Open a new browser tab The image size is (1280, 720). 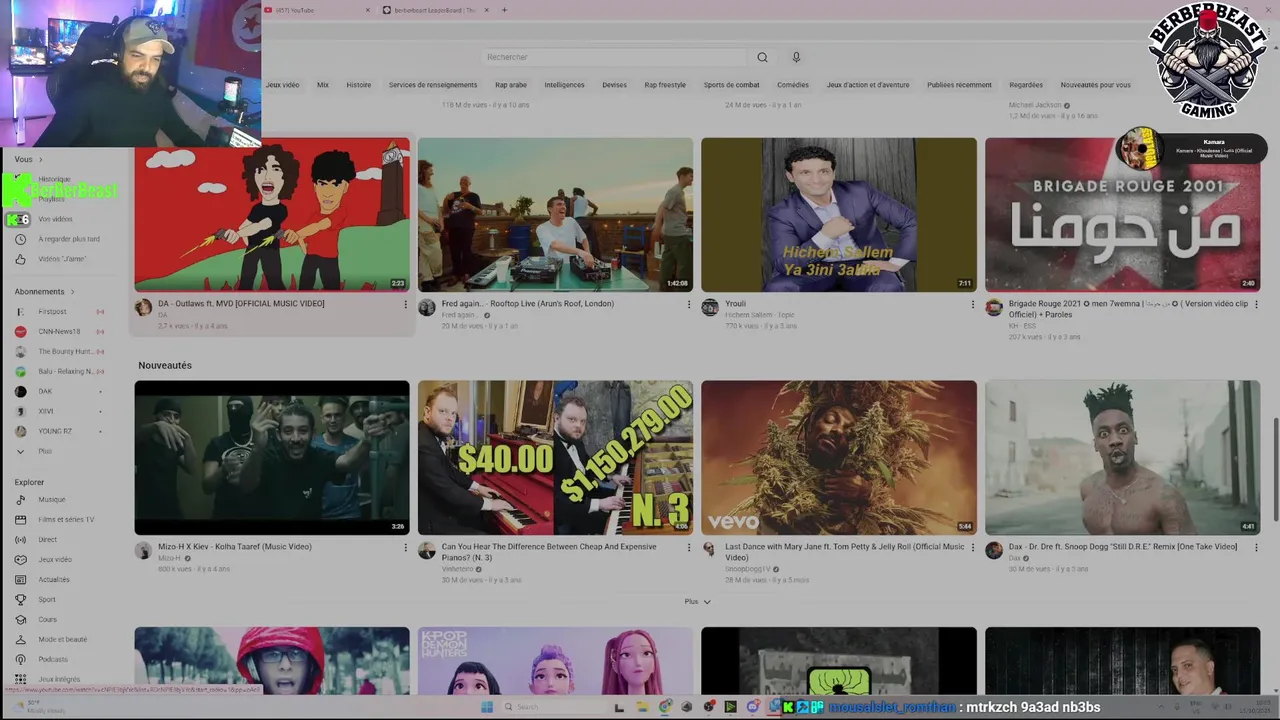504,10
